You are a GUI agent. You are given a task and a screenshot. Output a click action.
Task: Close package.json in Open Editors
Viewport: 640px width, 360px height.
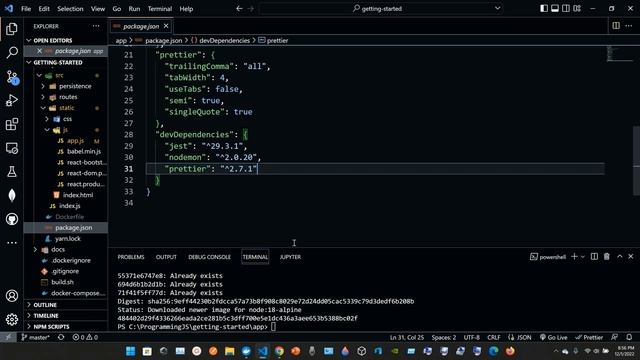(39, 51)
